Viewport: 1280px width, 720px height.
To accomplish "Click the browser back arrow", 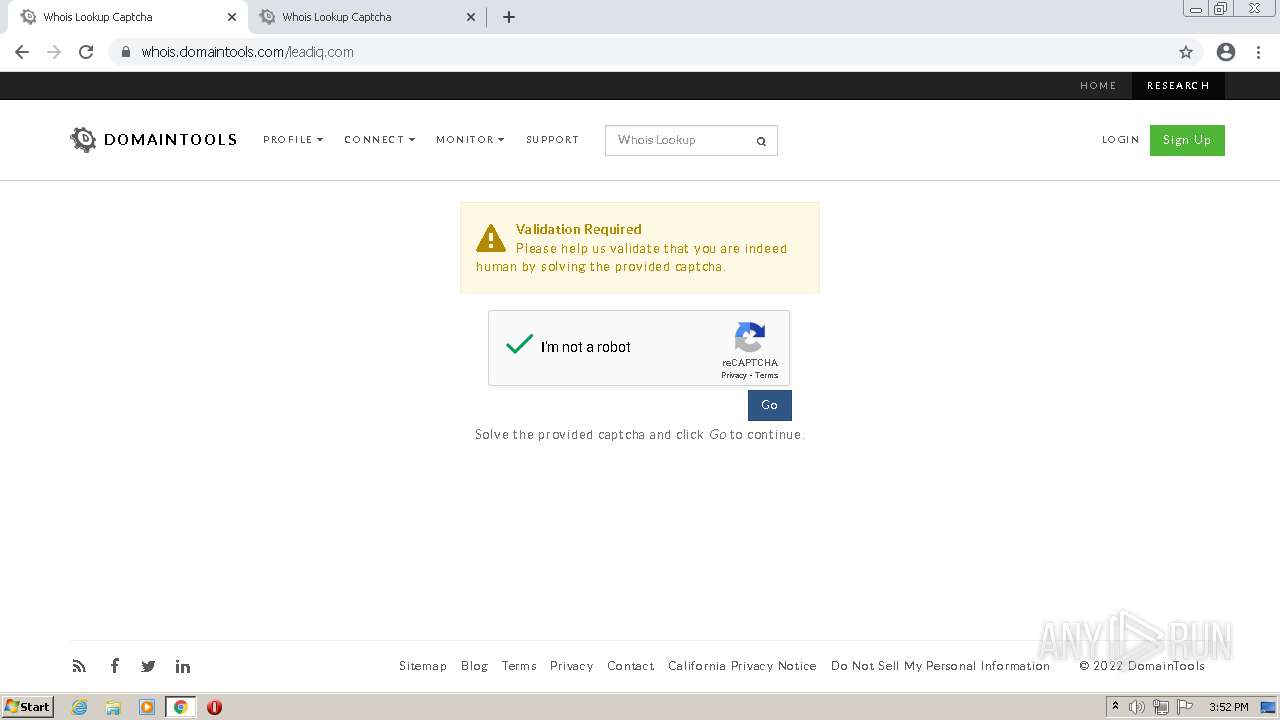I will point(22,52).
